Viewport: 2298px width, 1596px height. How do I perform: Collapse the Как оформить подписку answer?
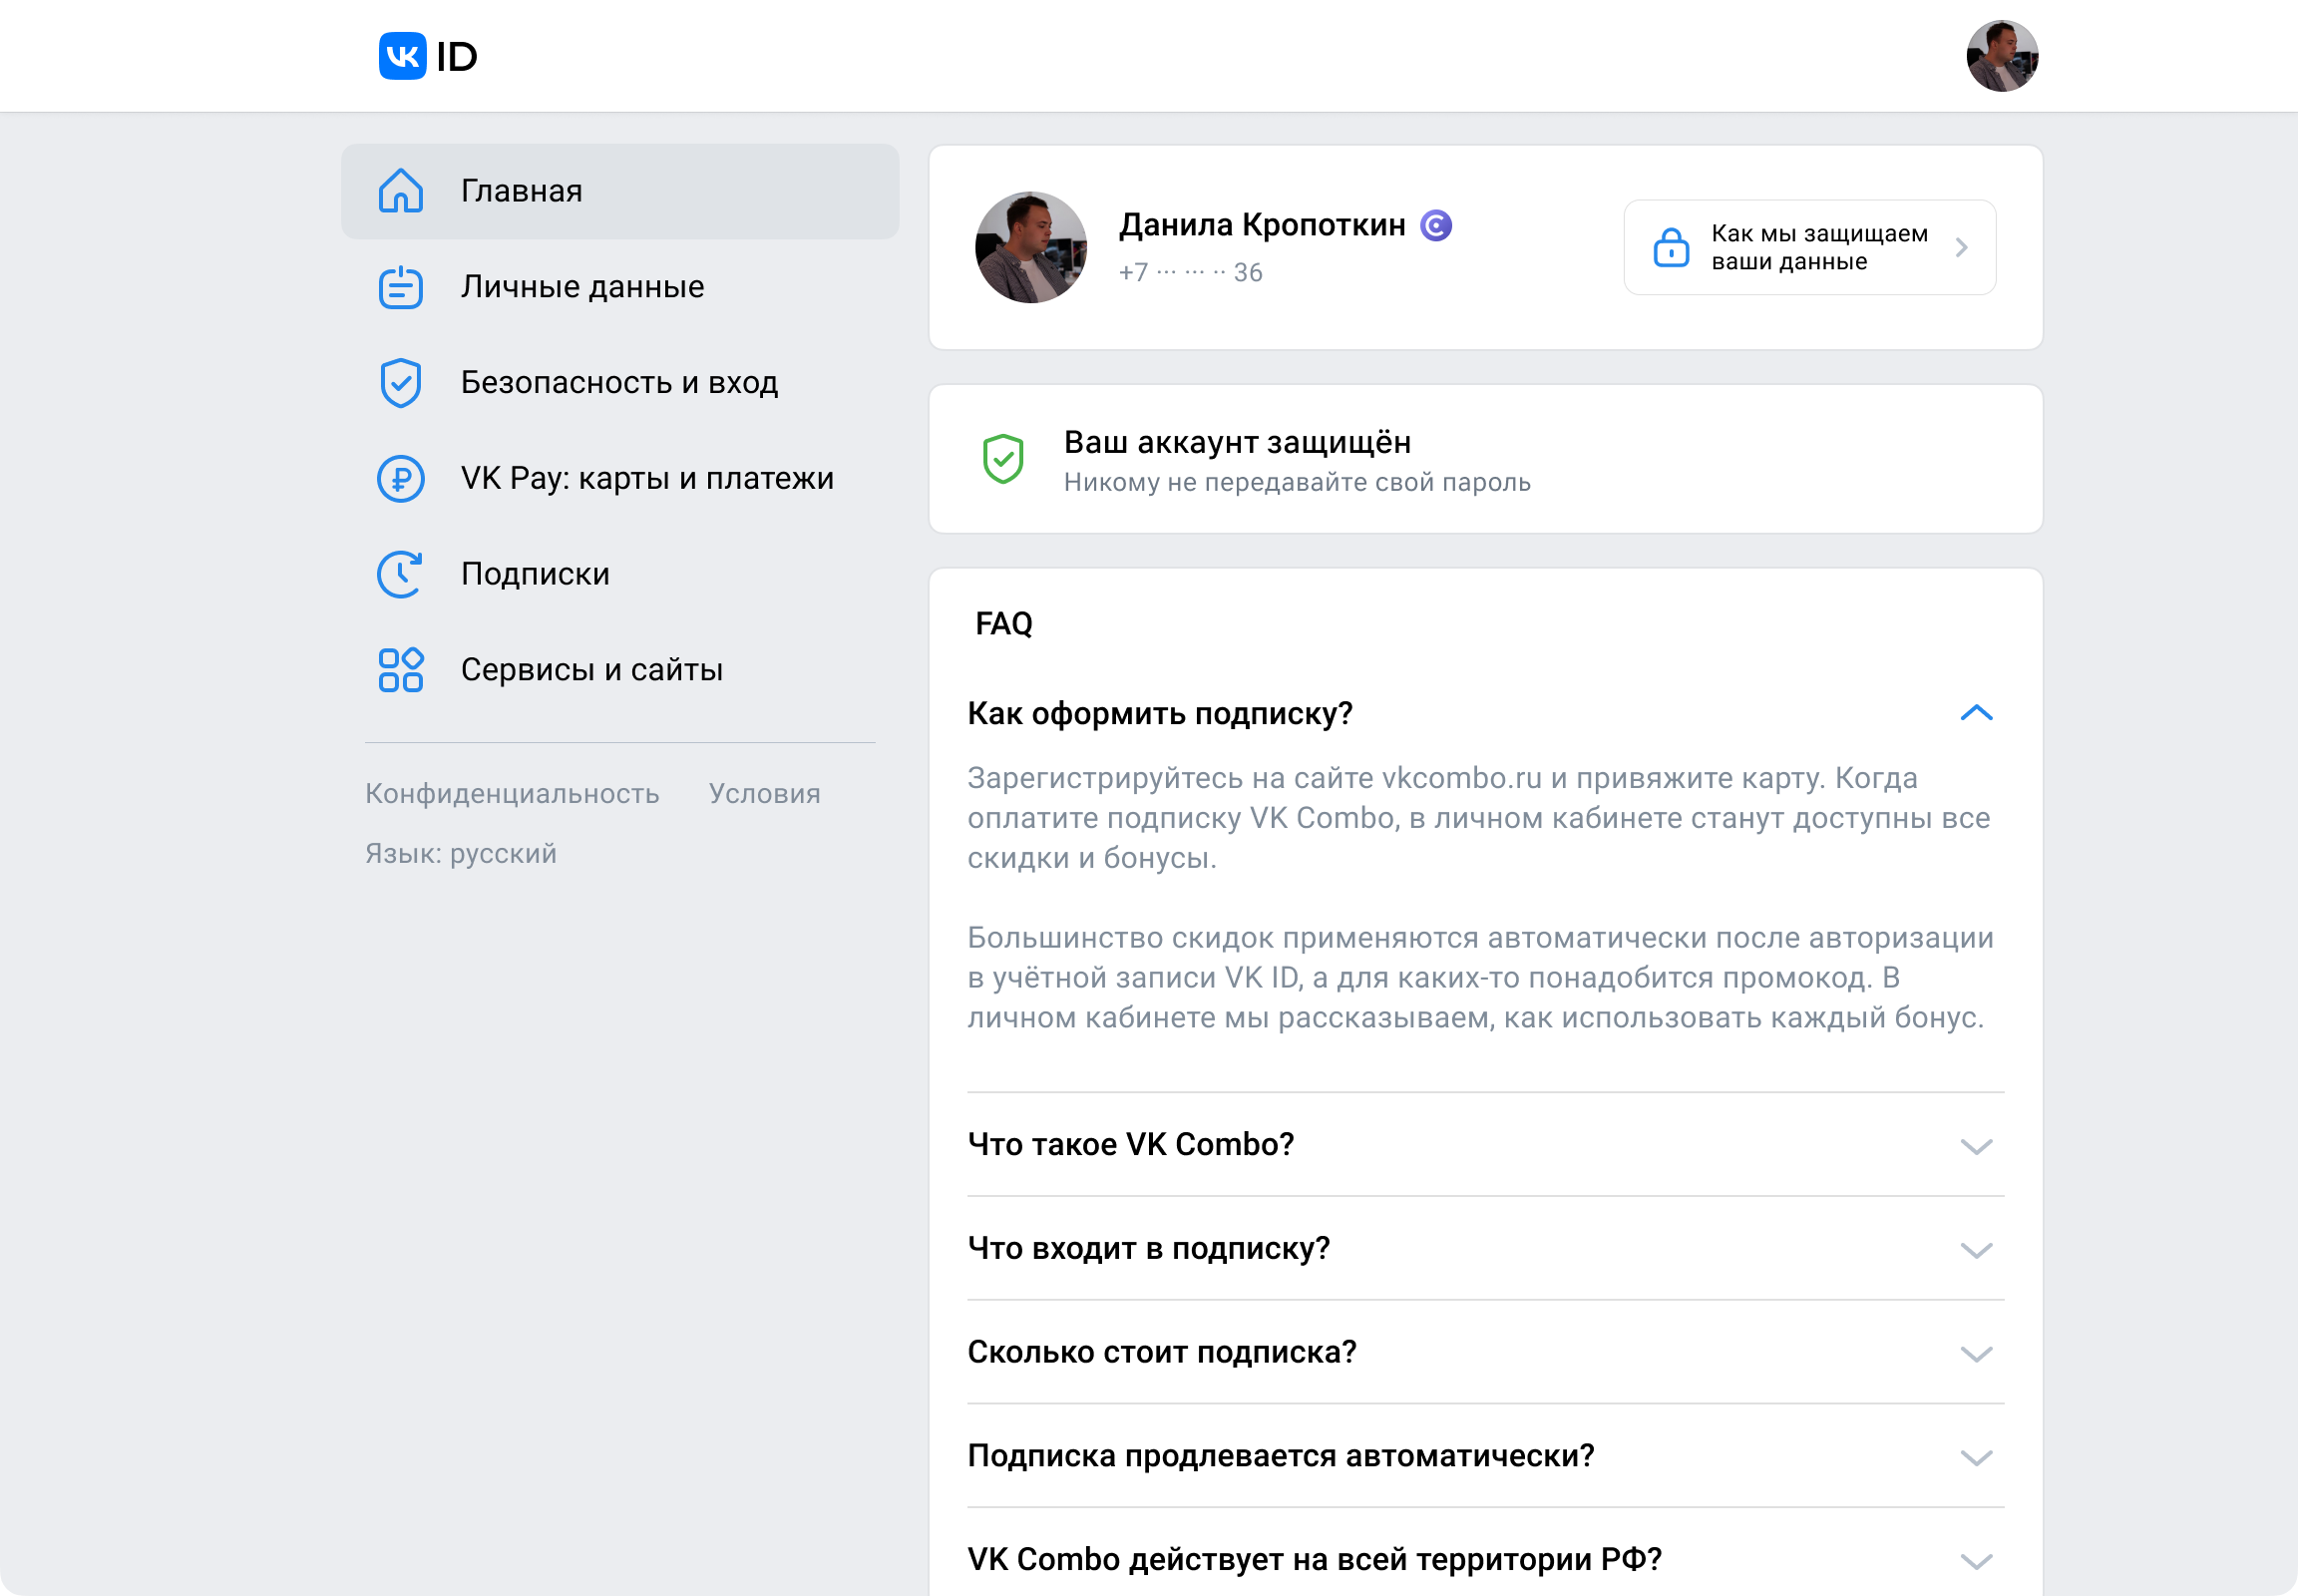coord(1976,713)
